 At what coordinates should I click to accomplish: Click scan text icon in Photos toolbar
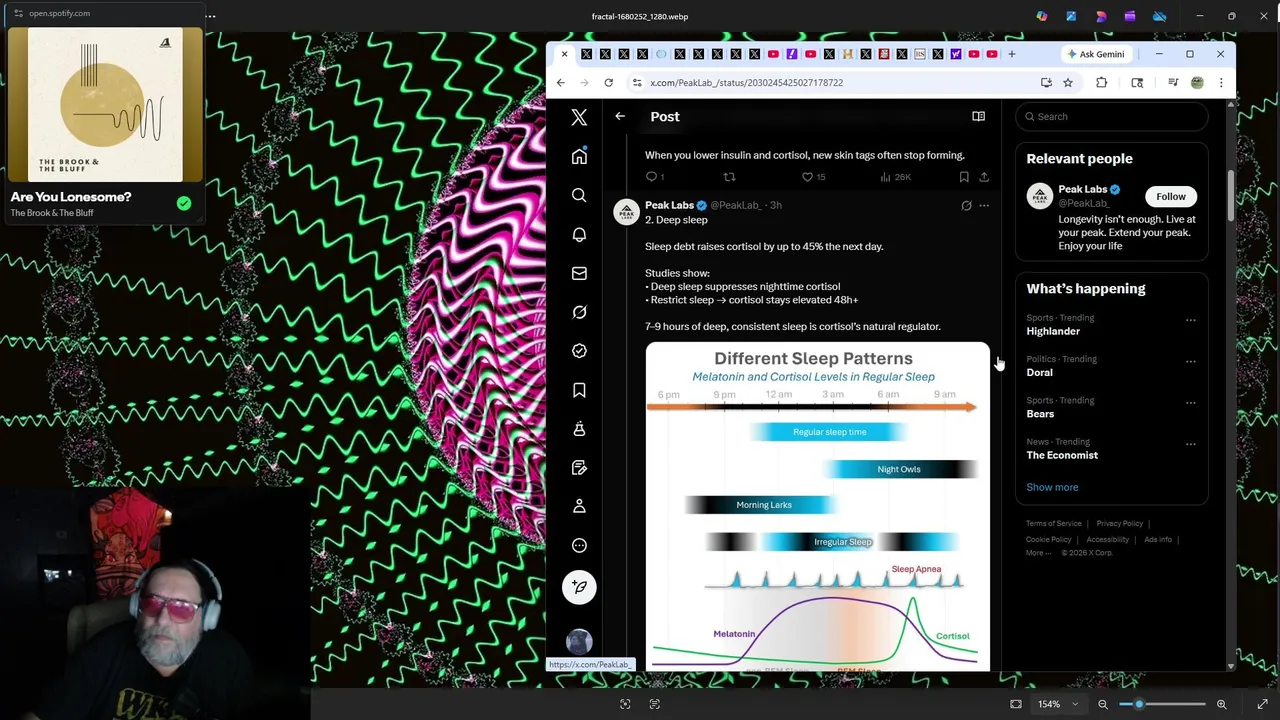[655, 704]
